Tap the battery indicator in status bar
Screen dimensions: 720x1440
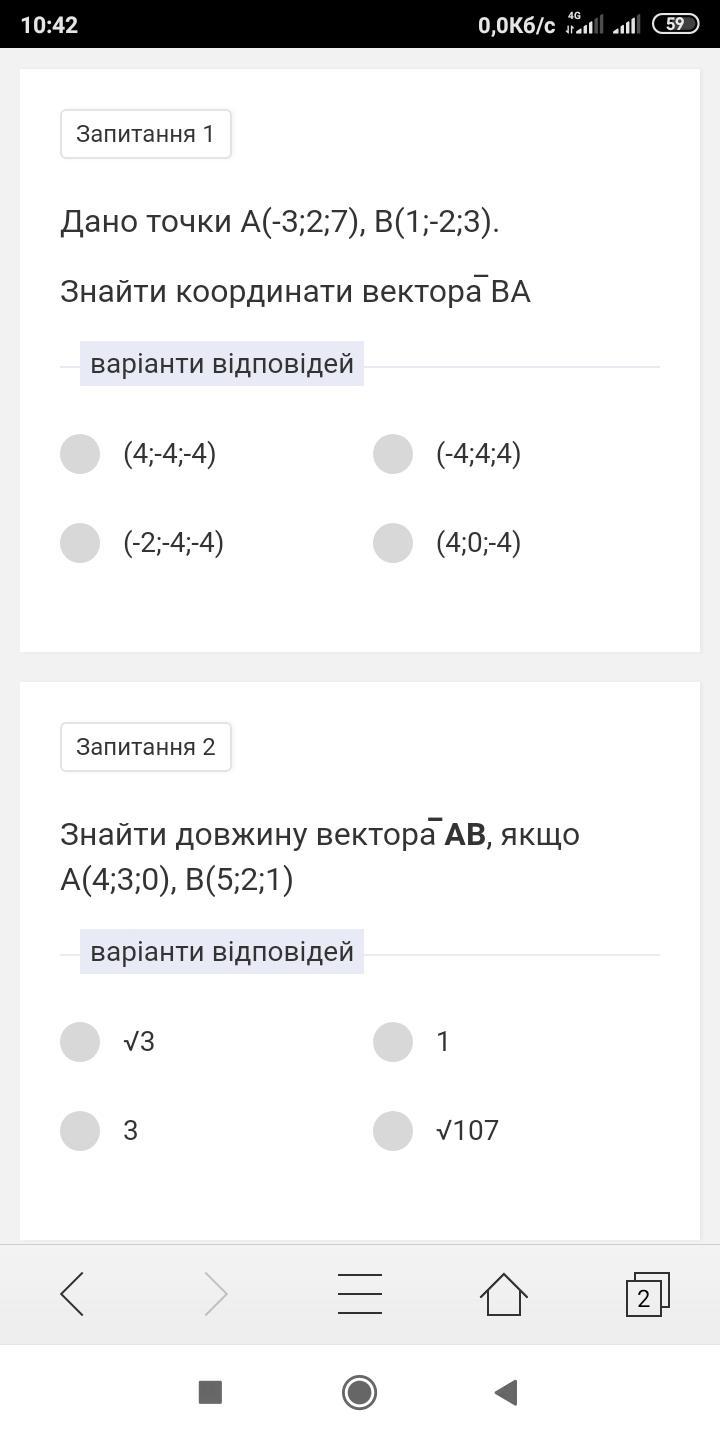click(x=676, y=24)
